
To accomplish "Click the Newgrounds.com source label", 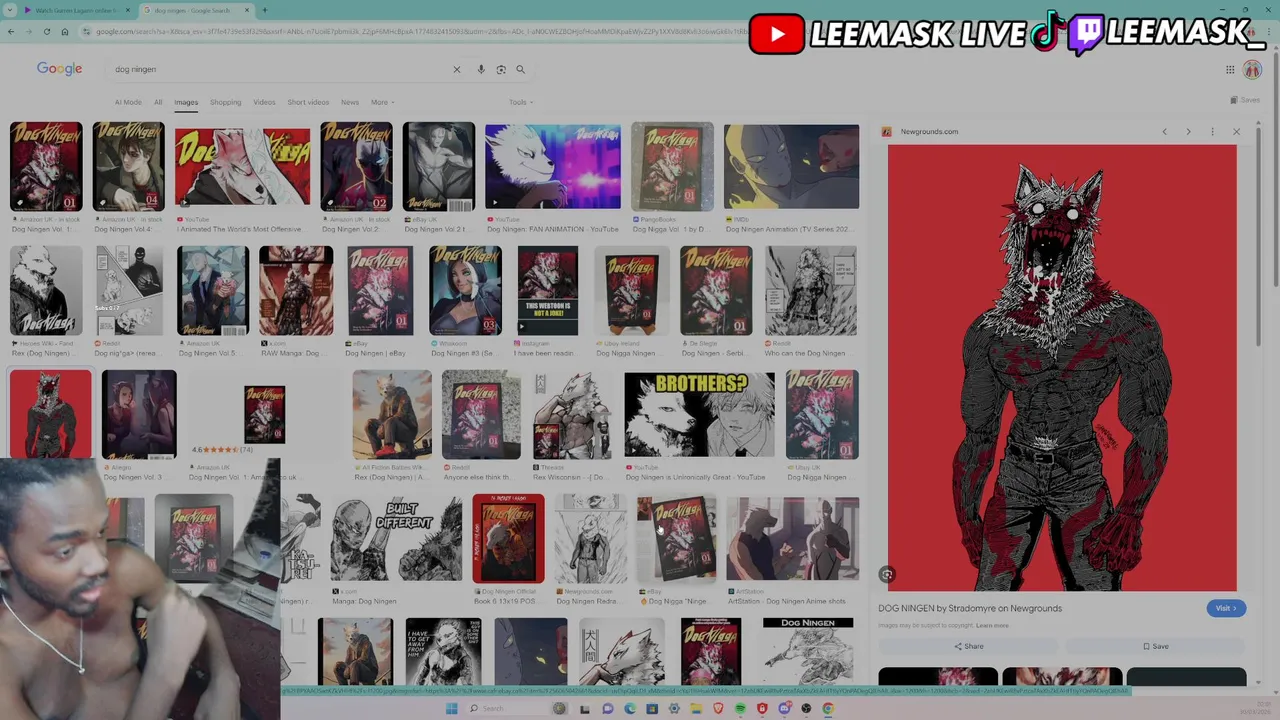I will click(929, 132).
